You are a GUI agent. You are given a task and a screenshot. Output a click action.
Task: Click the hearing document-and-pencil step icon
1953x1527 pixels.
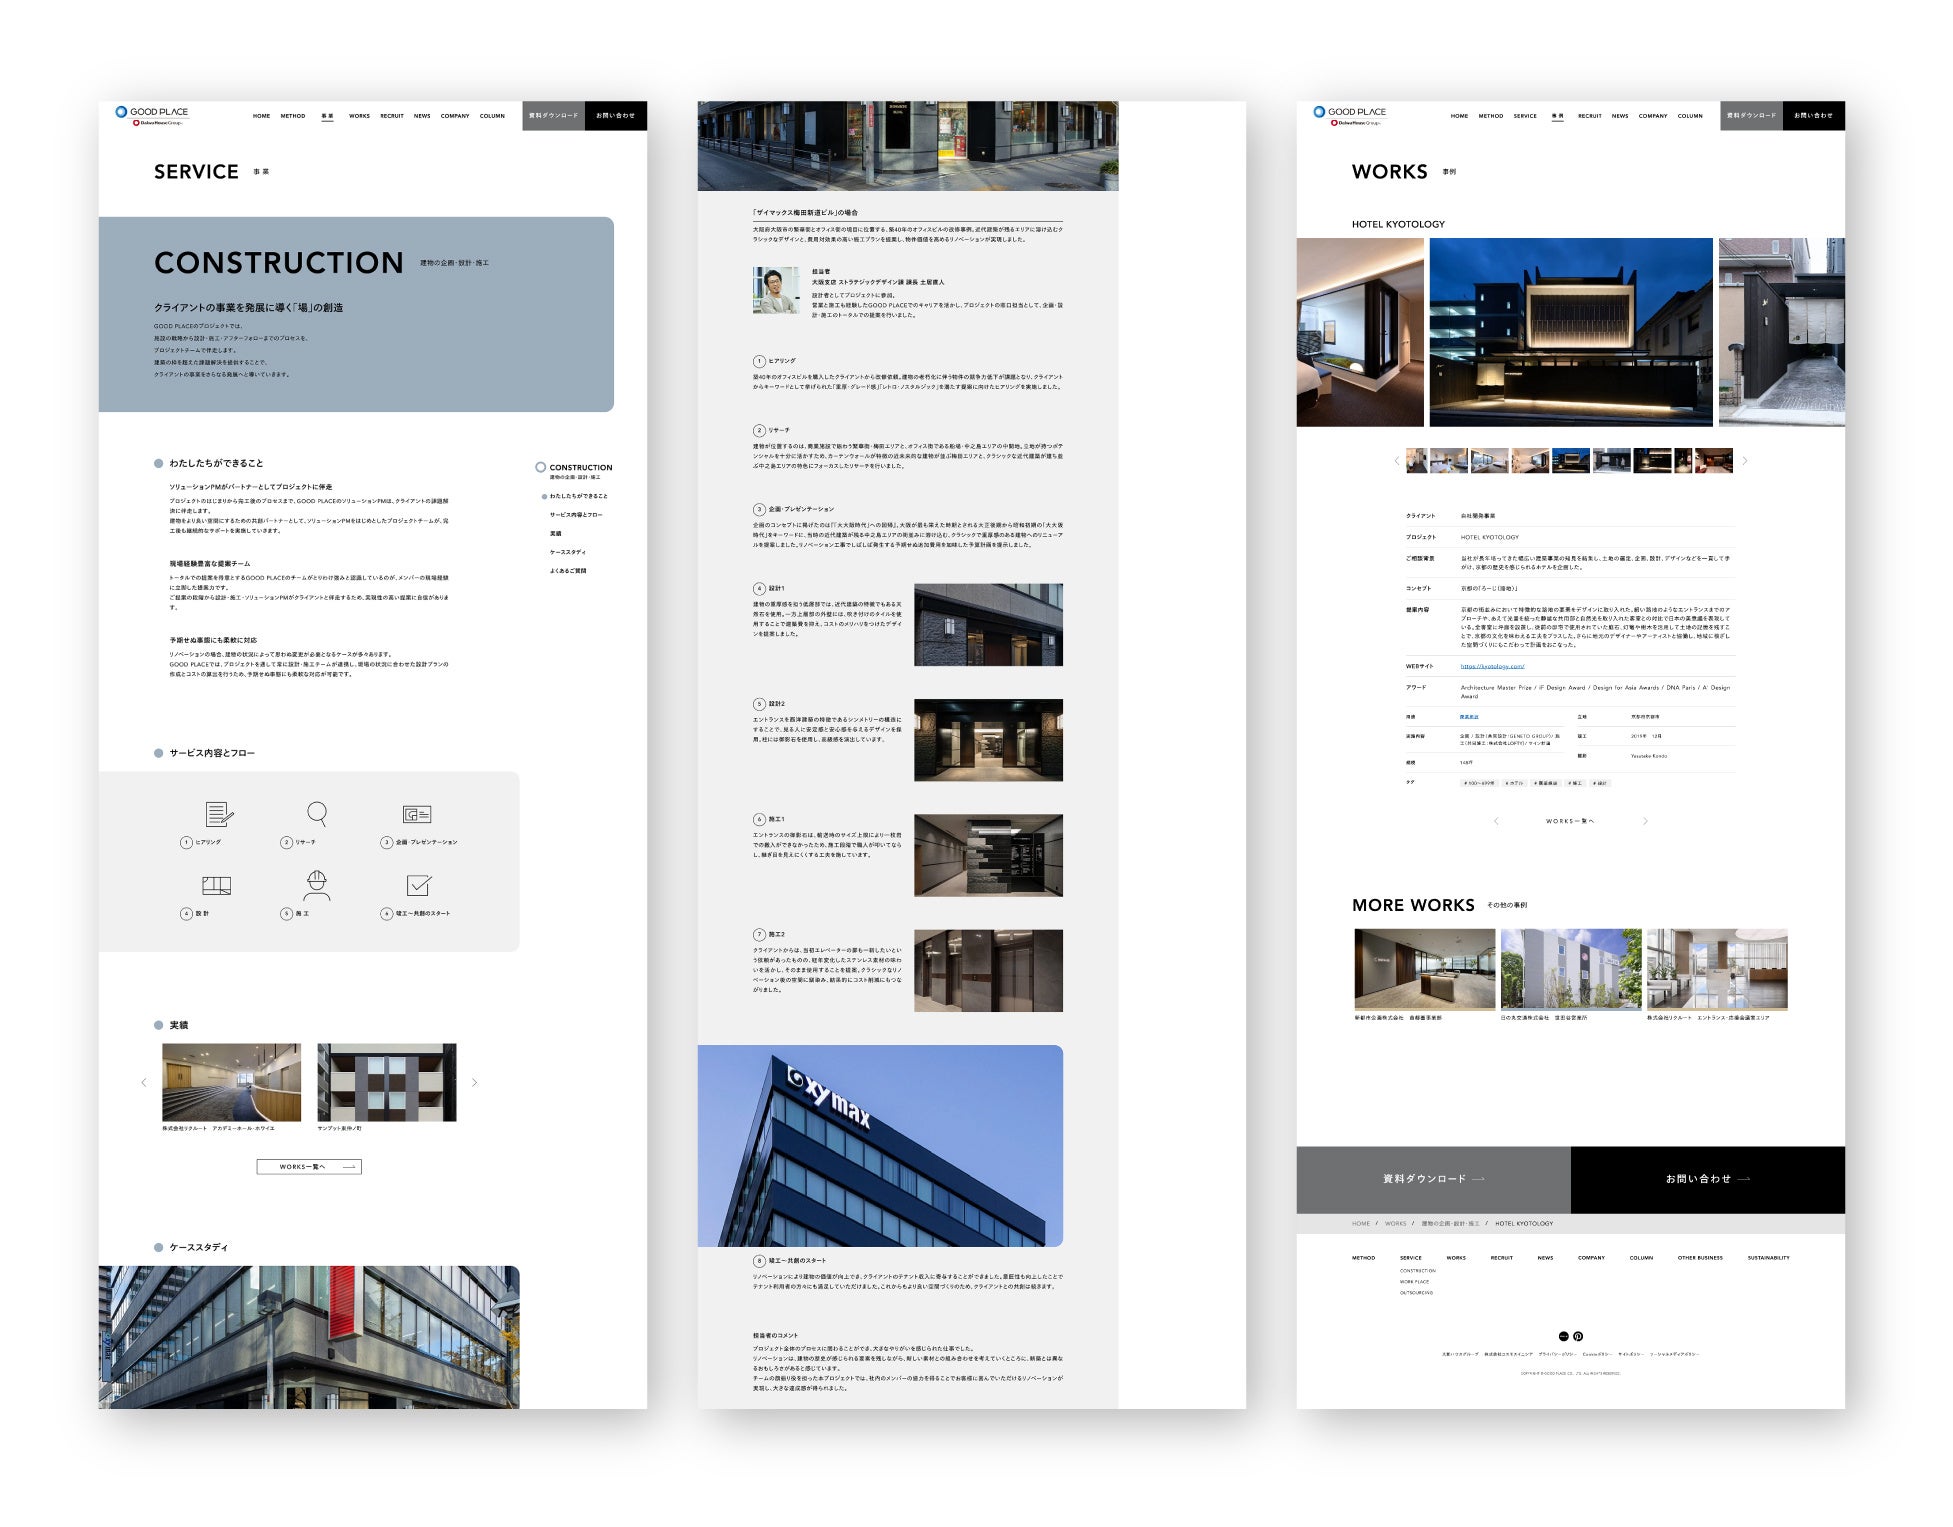[218, 814]
